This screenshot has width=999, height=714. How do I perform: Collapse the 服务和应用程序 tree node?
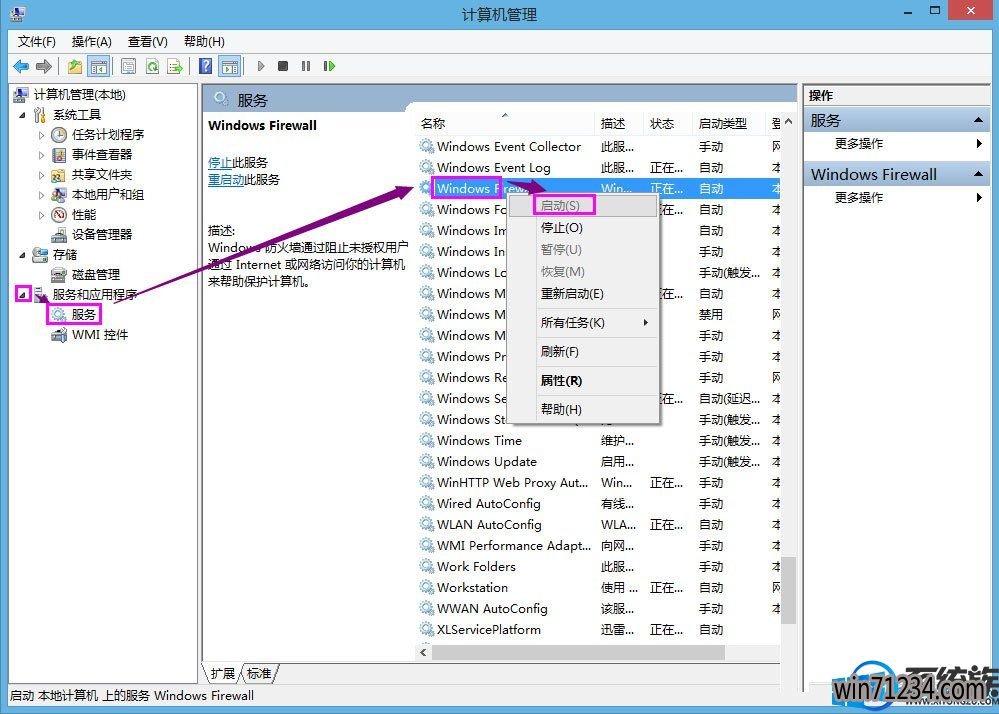(x=23, y=294)
